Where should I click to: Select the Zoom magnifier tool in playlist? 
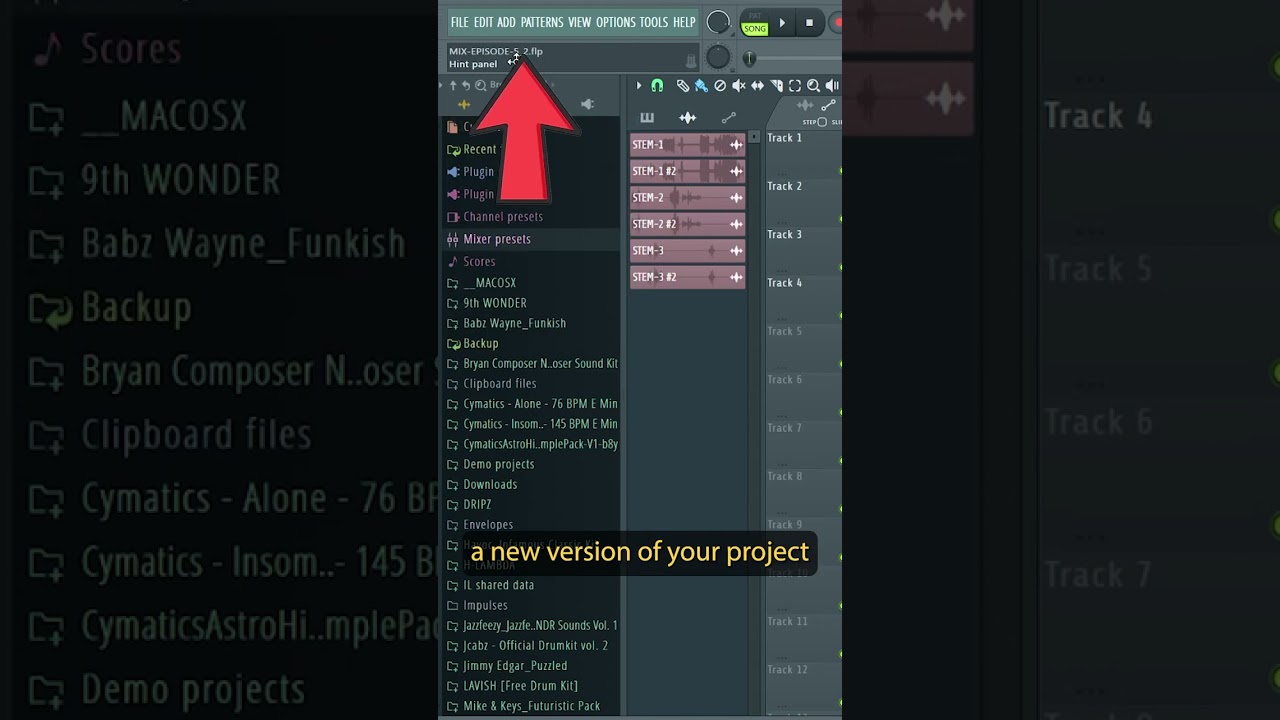point(814,86)
